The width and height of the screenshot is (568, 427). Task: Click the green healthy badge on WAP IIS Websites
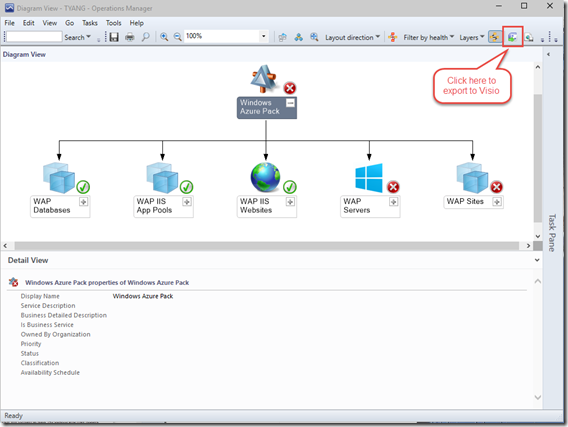[x=290, y=187]
